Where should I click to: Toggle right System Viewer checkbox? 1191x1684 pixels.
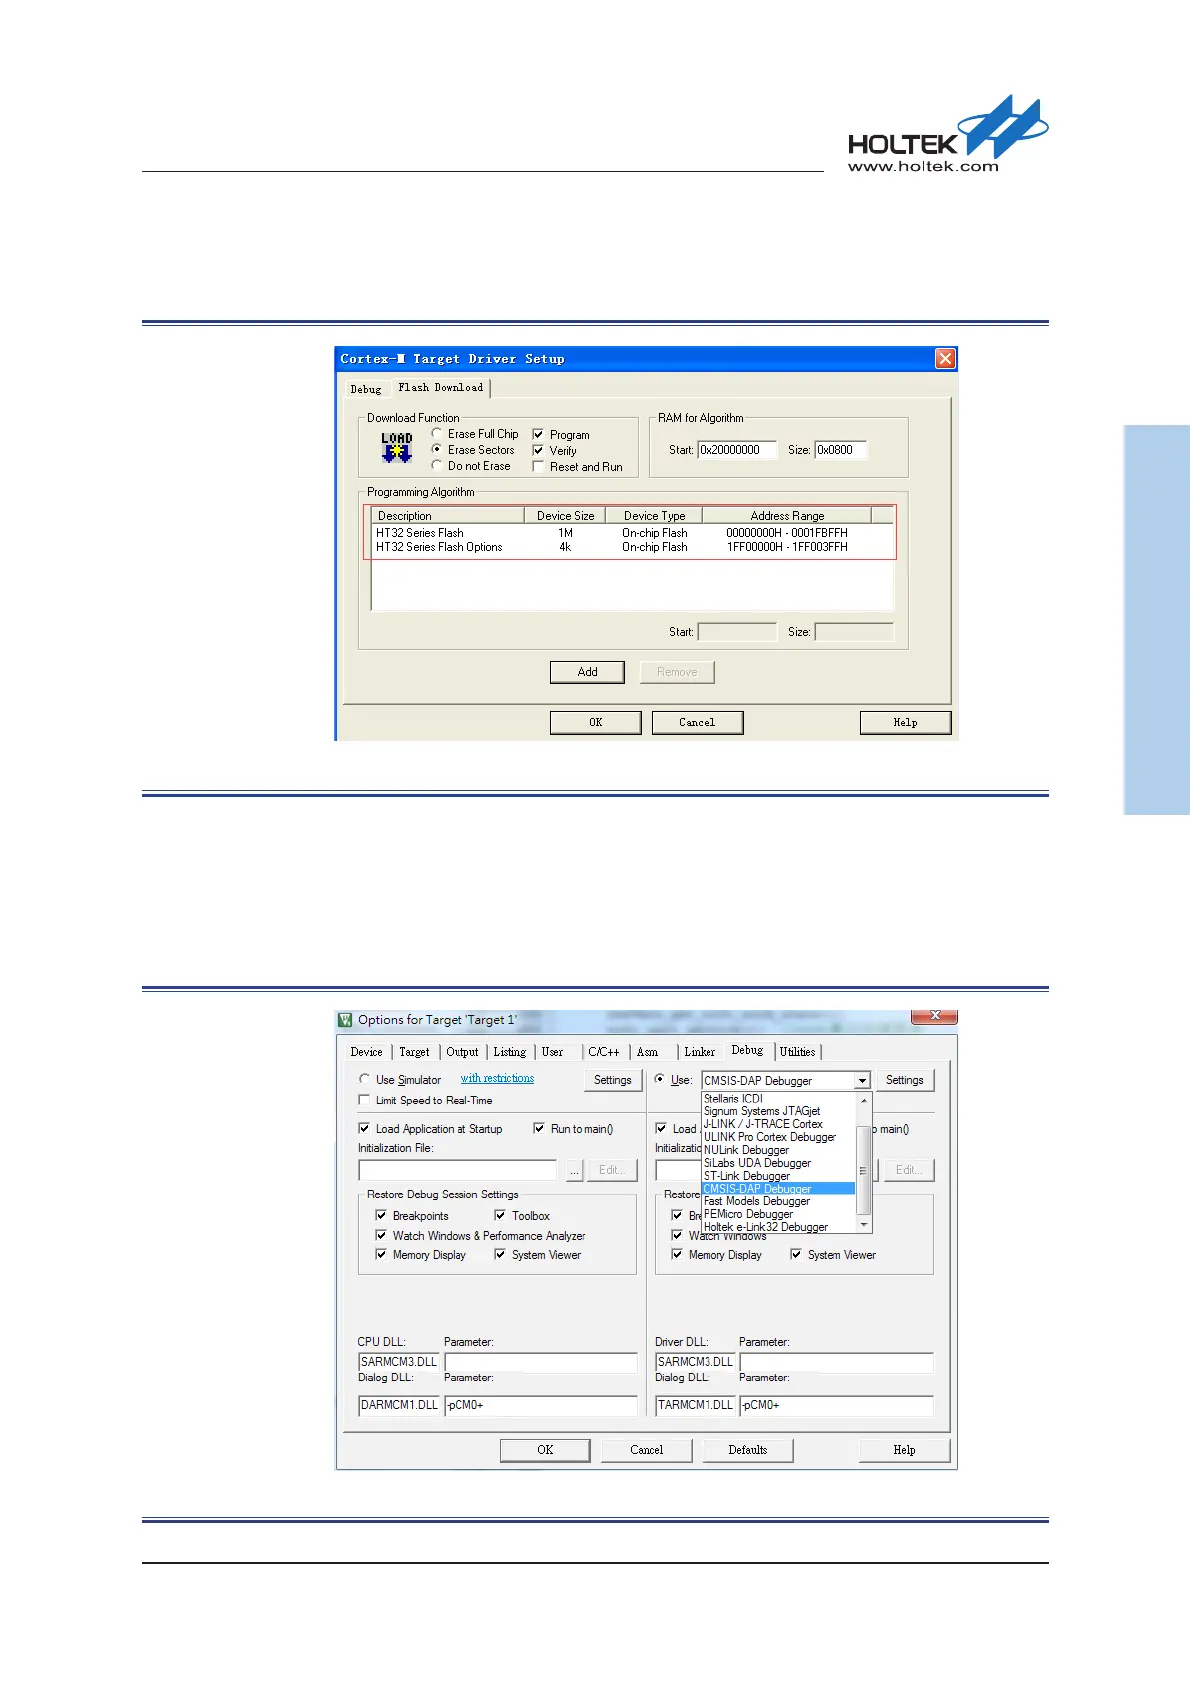point(796,1254)
